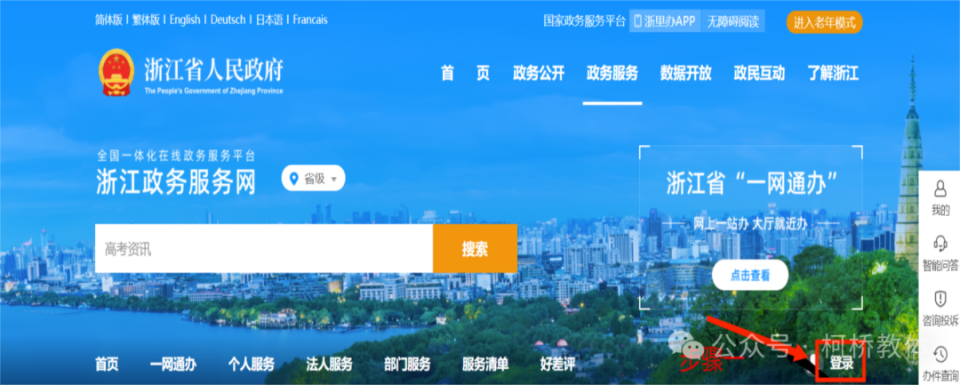Click 浙江政务服务网 site title
Screen dimensions: 960x385
[x=176, y=182]
